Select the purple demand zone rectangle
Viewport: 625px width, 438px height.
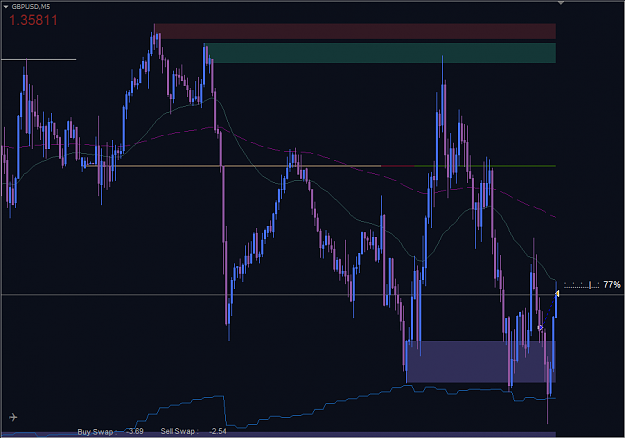pos(481,361)
